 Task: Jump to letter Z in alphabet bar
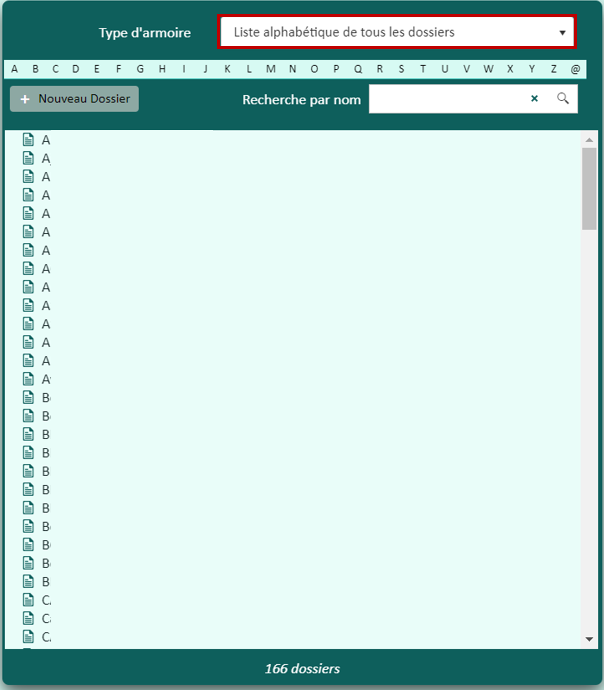[554, 69]
